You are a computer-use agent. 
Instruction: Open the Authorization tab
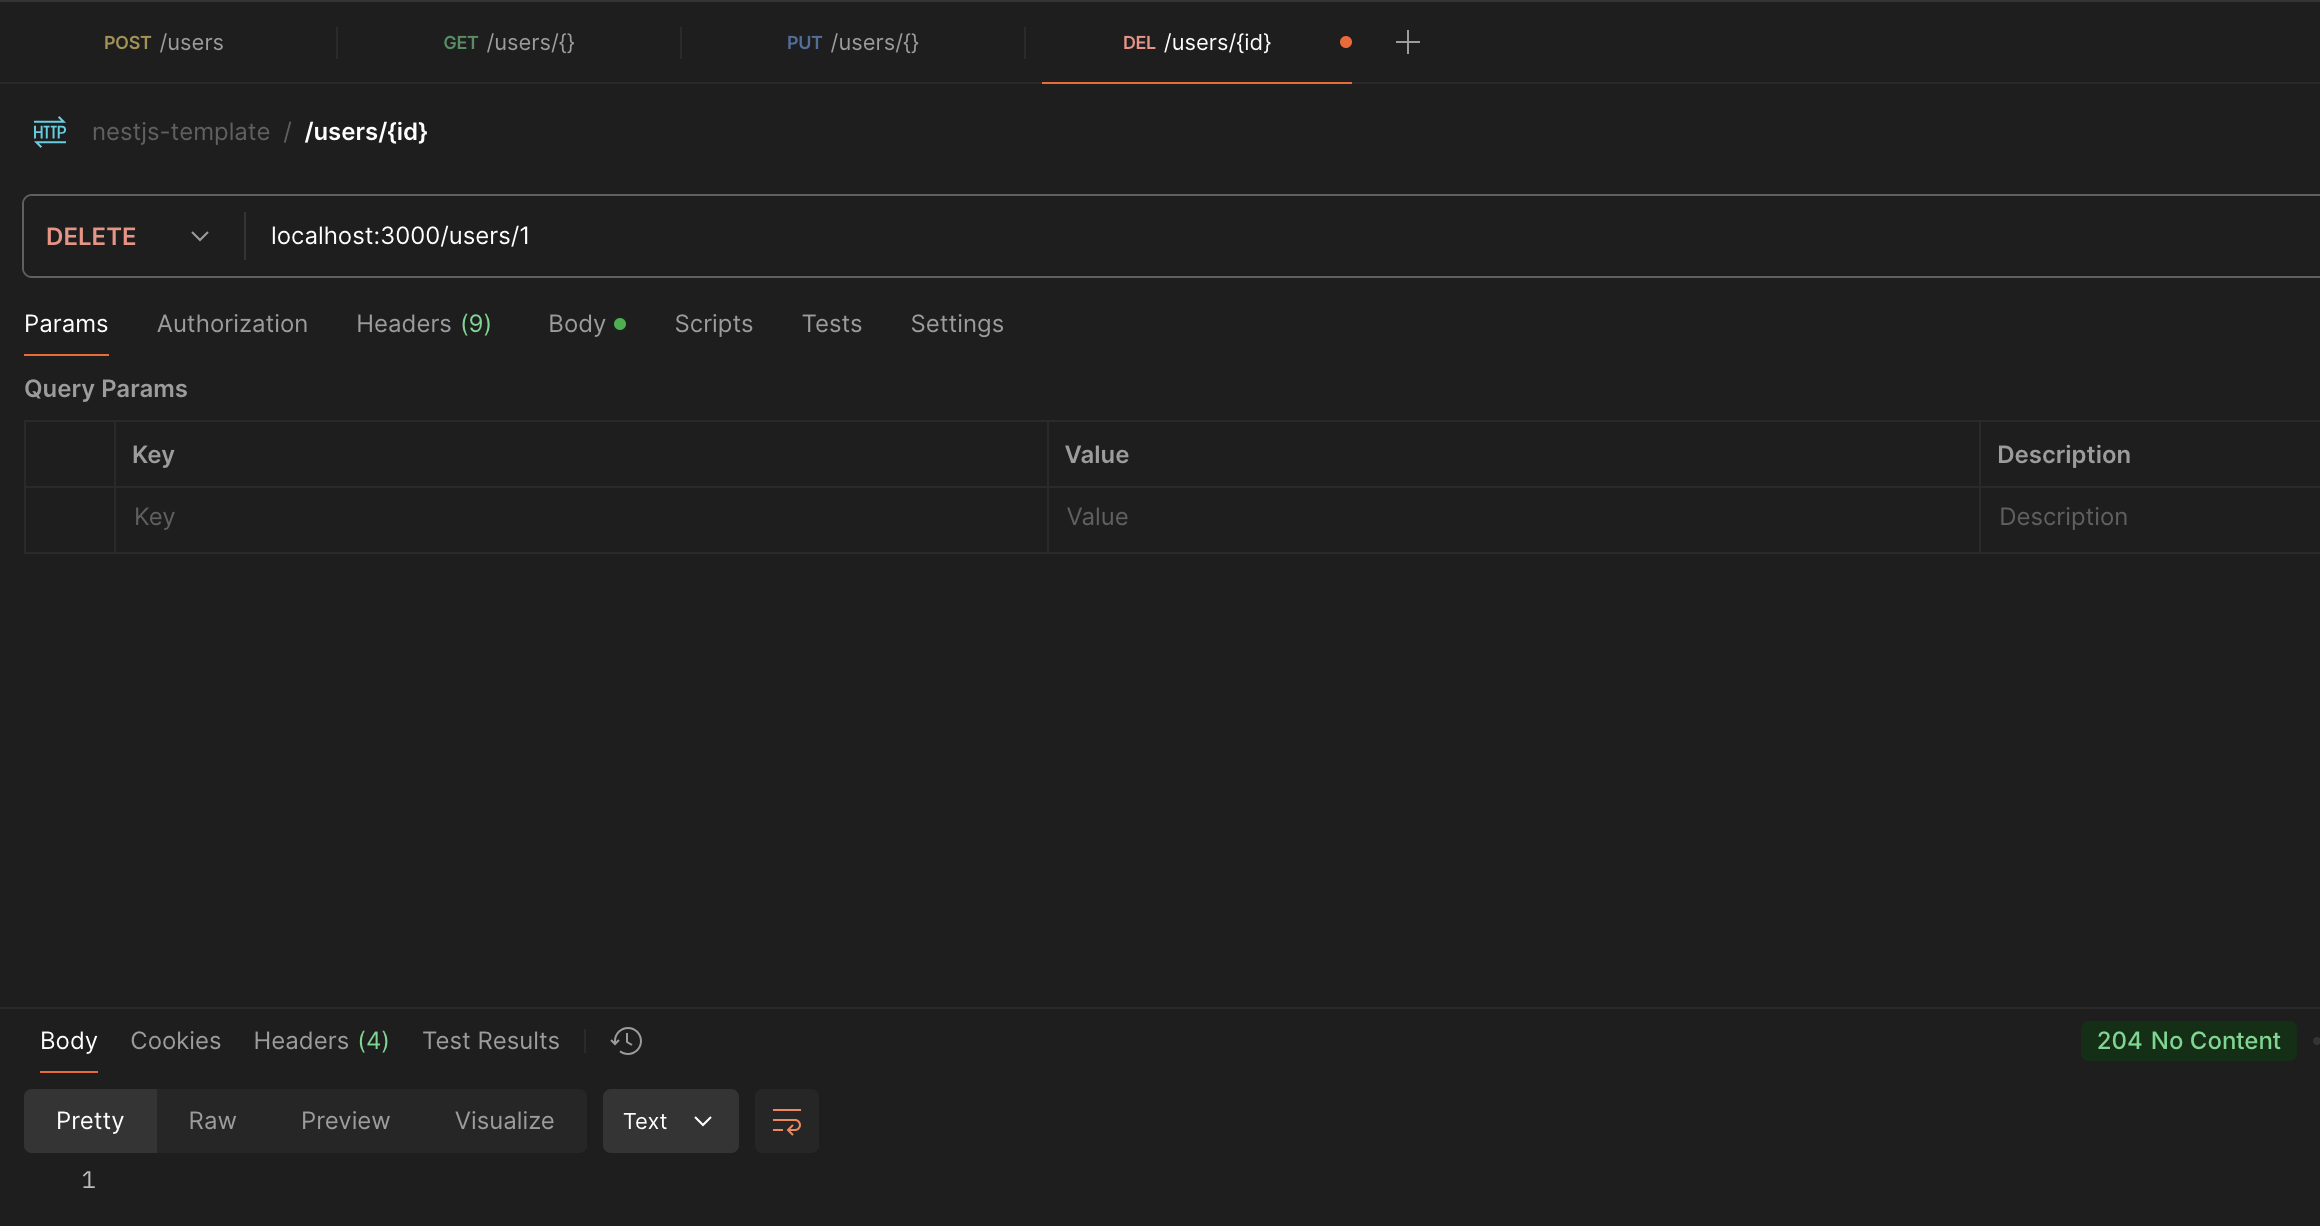click(x=232, y=324)
